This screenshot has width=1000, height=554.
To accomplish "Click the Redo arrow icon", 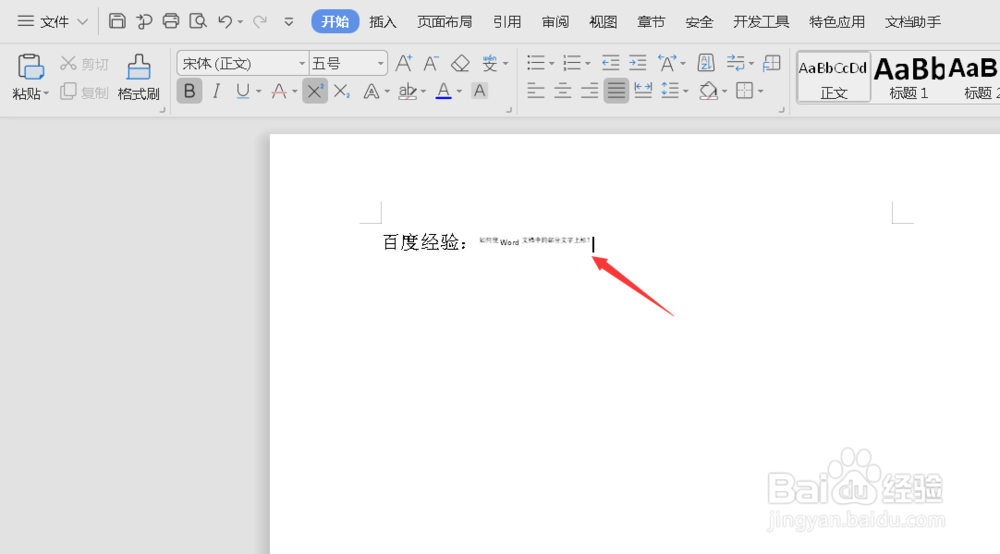I will pyautogui.click(x=260, y=22).
